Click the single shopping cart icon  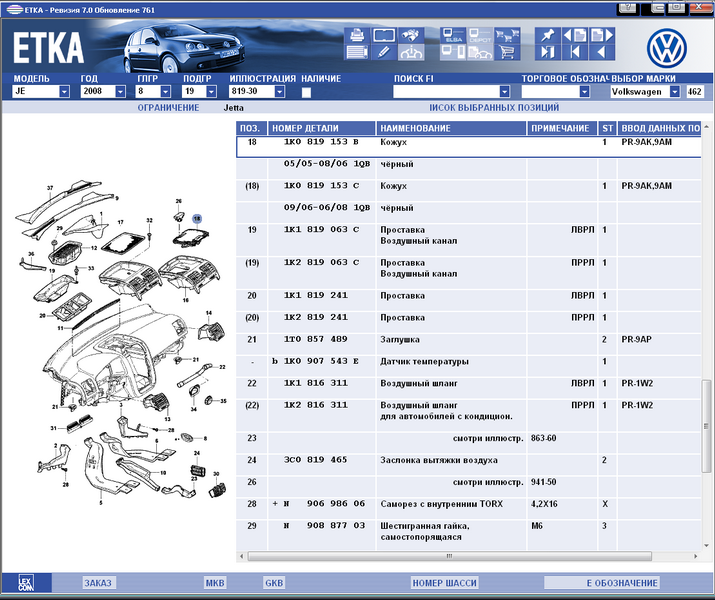coord(507,52)
